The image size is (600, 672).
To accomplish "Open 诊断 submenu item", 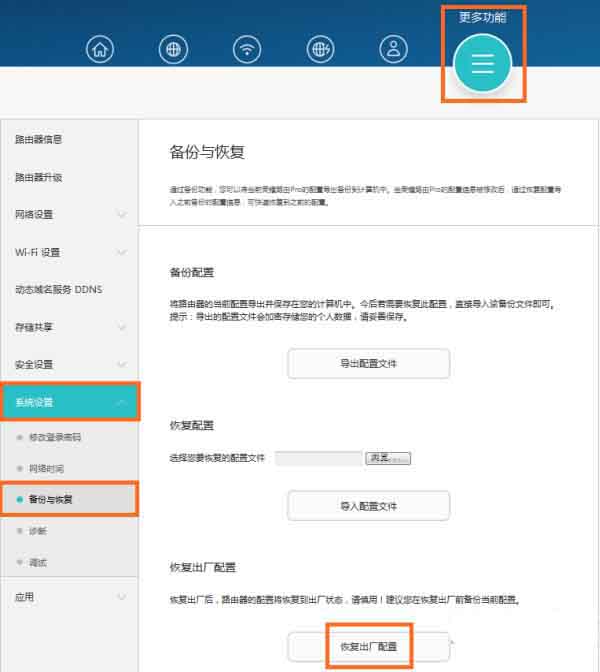I will coord(38,531).
